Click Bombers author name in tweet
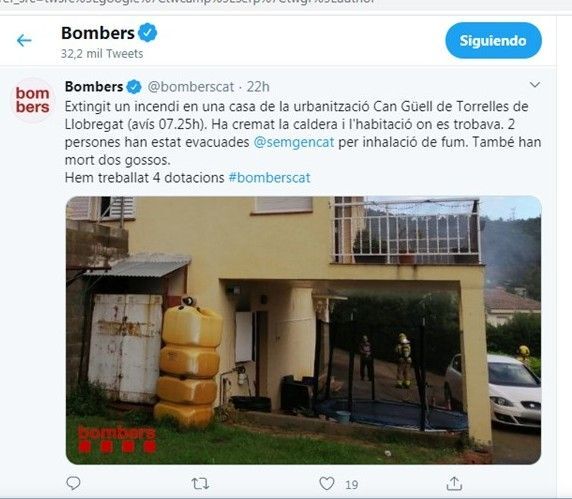The image size is (572, 499). click(x=94, y=87)
